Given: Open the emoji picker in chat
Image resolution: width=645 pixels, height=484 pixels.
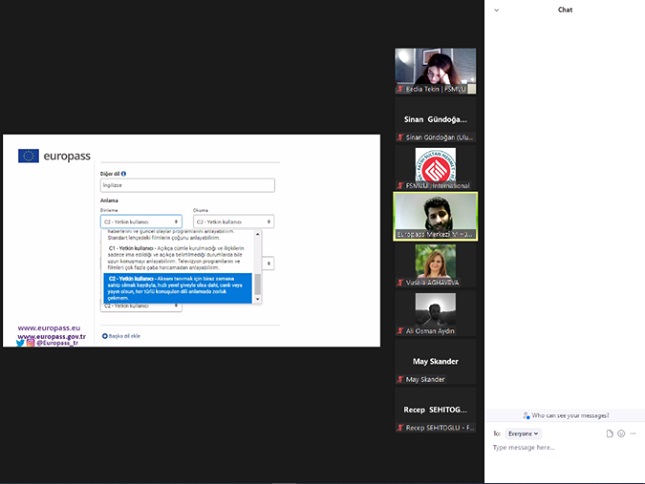Looking at the screenshot, I should point(621,433).
